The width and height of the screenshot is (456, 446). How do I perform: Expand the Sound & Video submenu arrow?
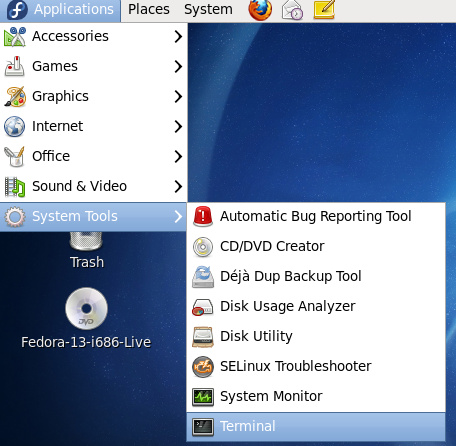point(178,186)
